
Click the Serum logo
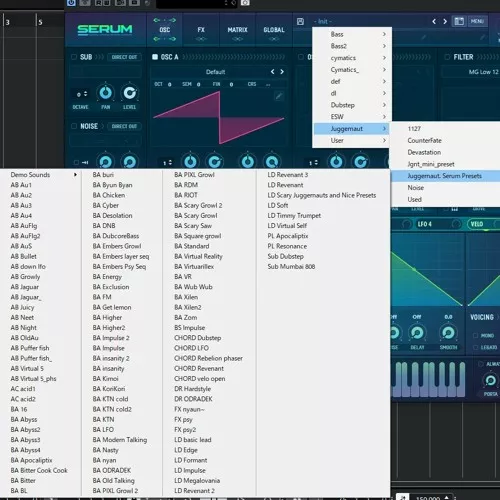tap(105, 30)
